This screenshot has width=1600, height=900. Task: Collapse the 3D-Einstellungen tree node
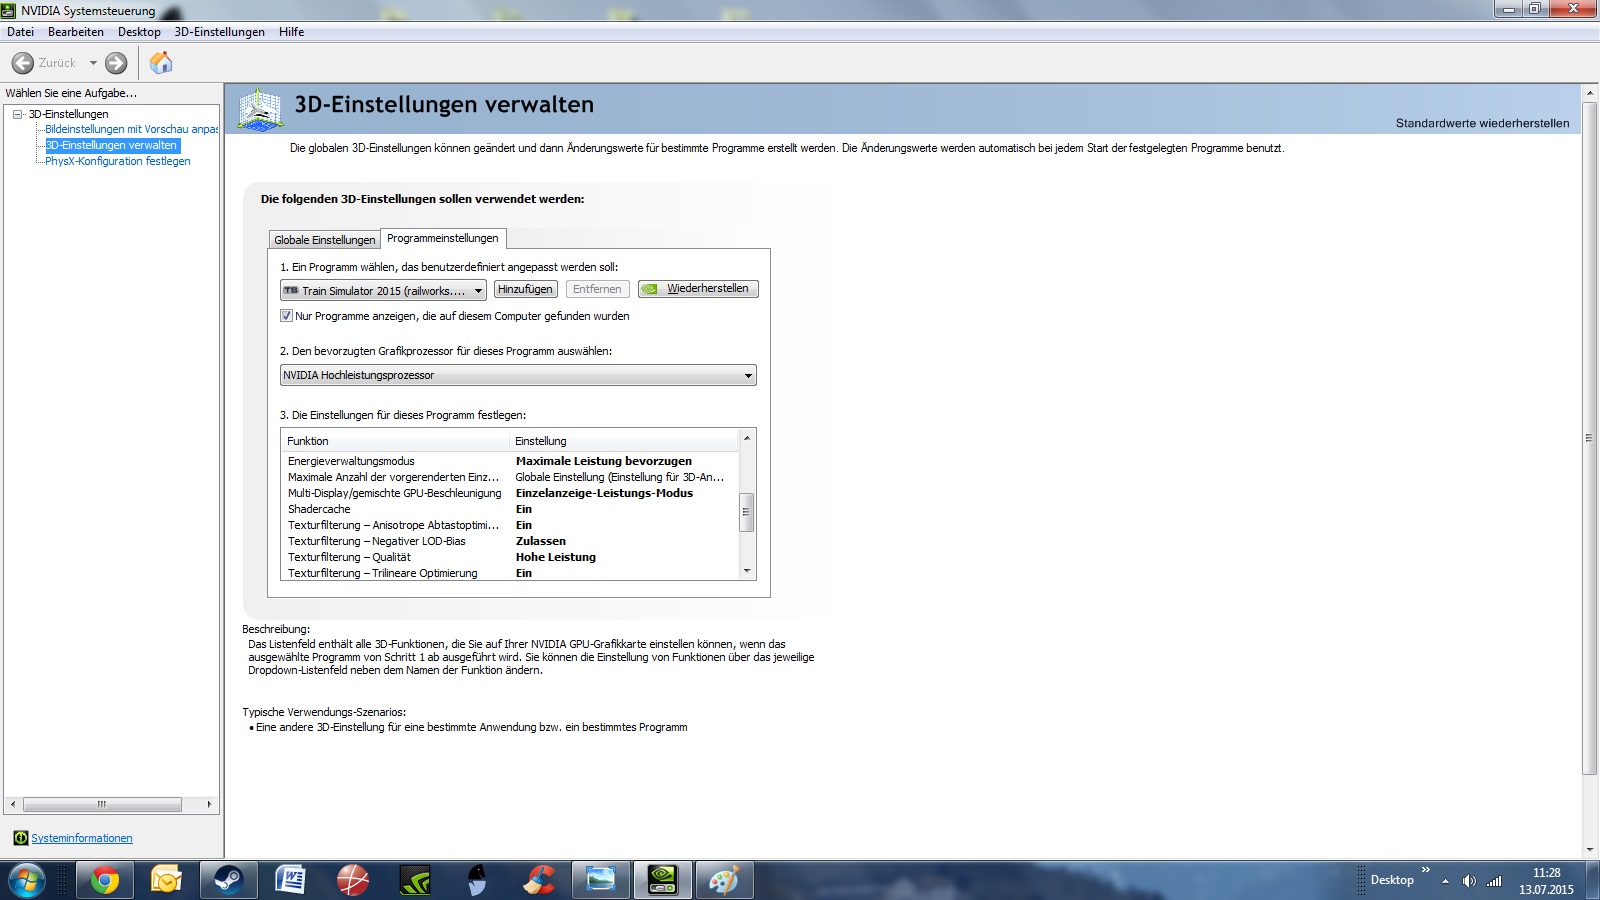(x=18, y=114)
